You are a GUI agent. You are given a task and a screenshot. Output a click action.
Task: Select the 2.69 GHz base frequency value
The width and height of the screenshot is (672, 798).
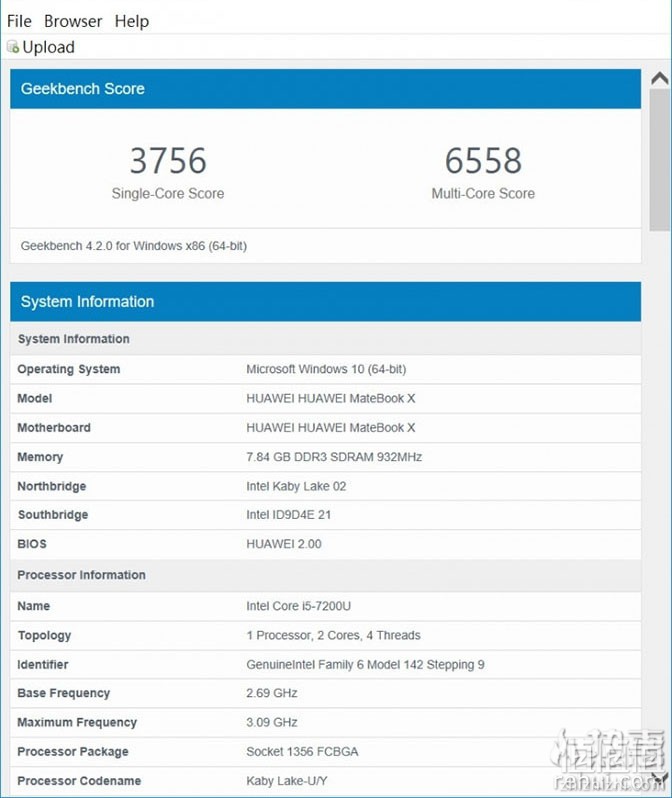click(272, 693)
